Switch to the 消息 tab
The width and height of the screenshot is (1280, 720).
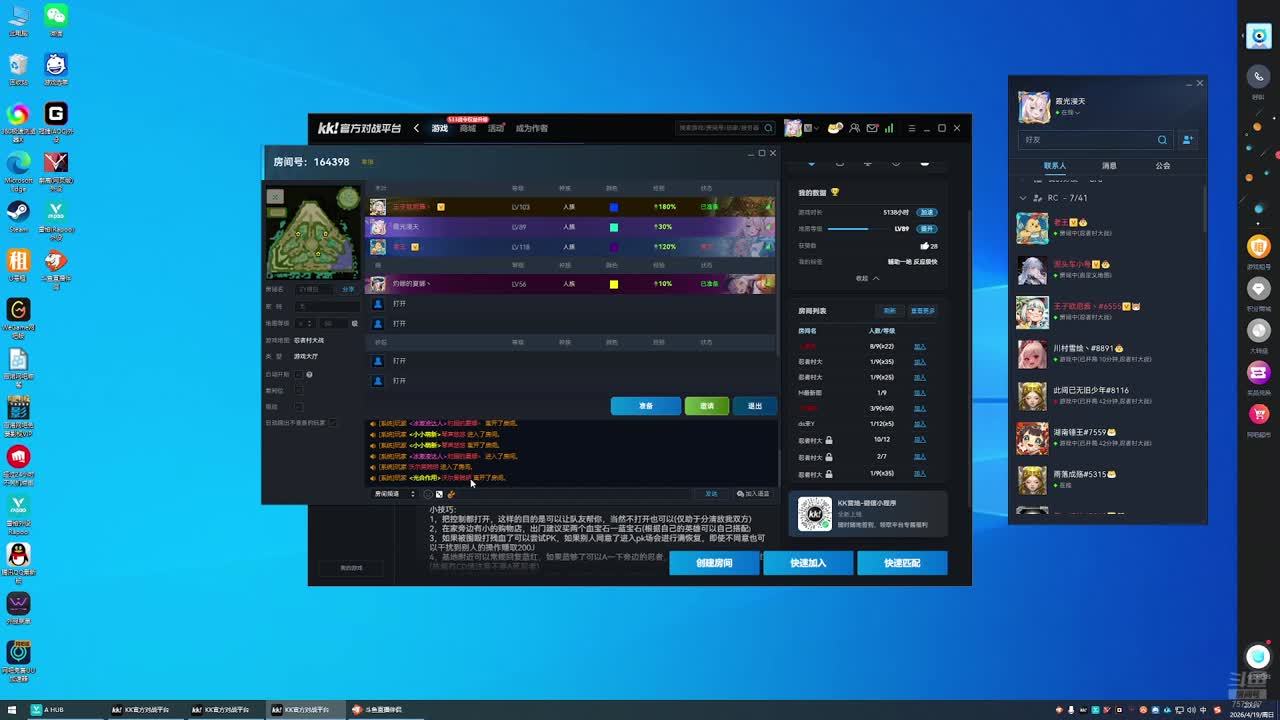1109,166
